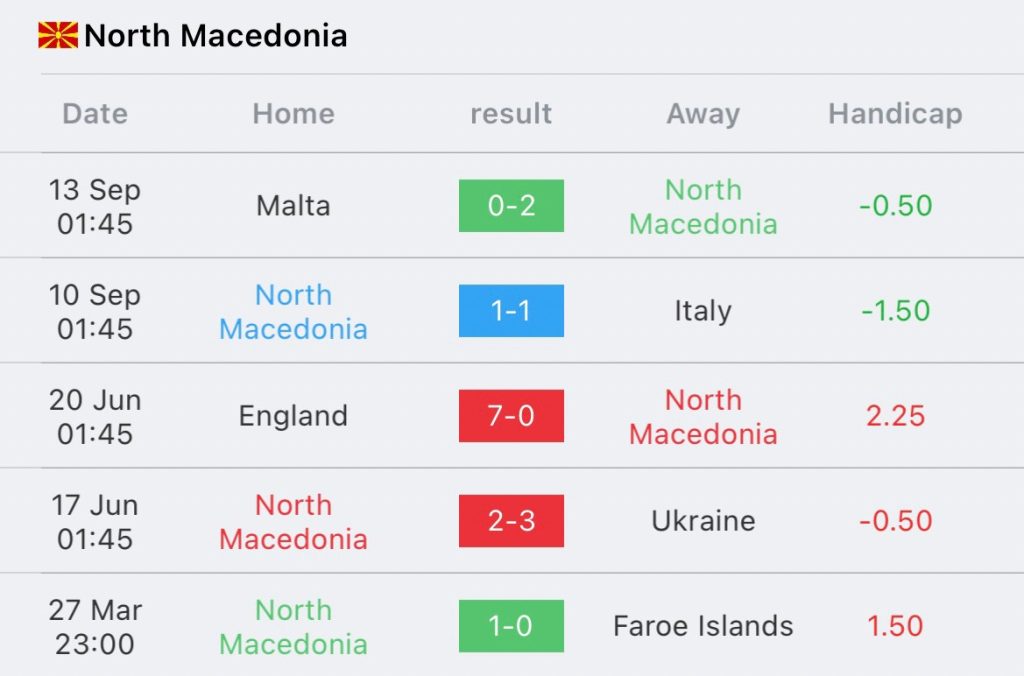Open the red 2-3 result badge
Image resolution: width=1024 pixels, height=676 pixels.
(x=511, y=521)
